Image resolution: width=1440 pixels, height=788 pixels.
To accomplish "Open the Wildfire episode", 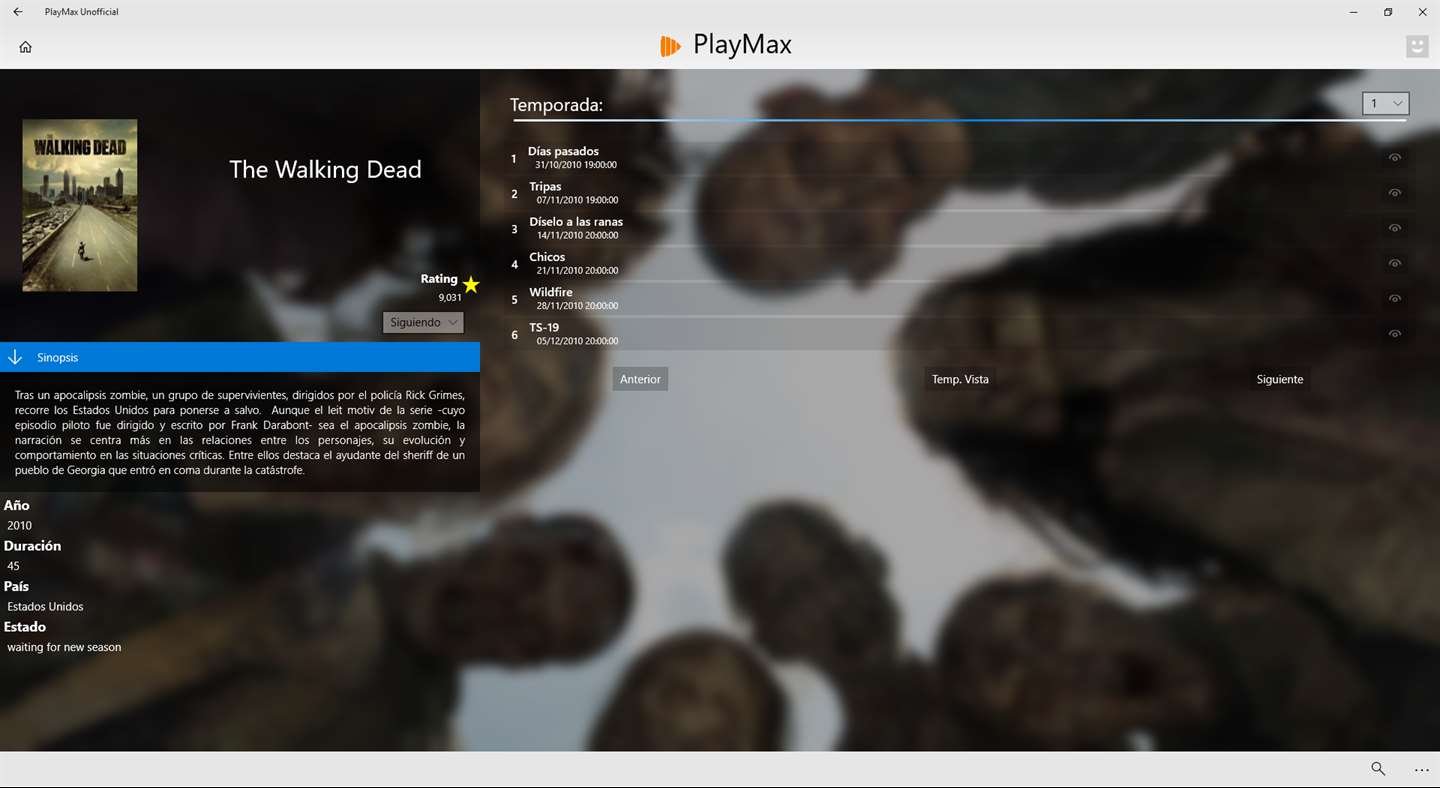I will (x=958, y=298).
